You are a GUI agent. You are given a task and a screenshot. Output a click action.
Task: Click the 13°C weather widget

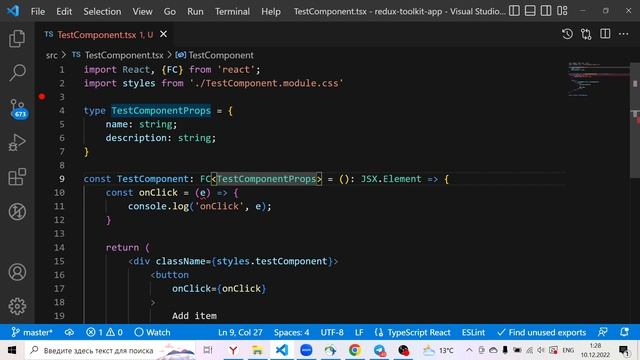click(438, 350)
